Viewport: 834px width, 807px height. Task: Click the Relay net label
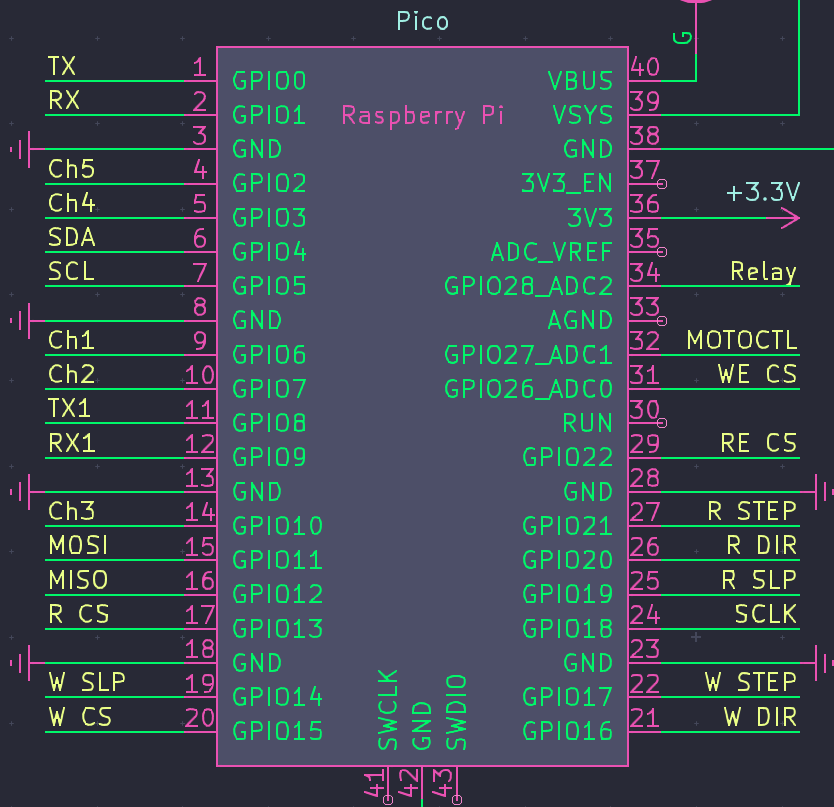tap(765, 271)
